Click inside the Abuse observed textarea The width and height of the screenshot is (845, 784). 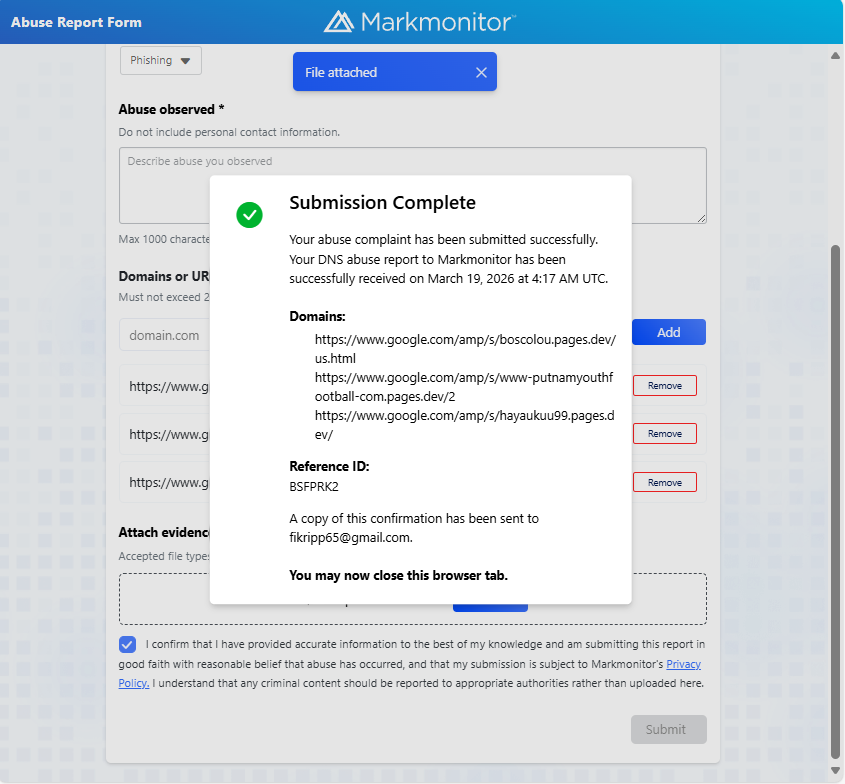(x=413, y=185)
